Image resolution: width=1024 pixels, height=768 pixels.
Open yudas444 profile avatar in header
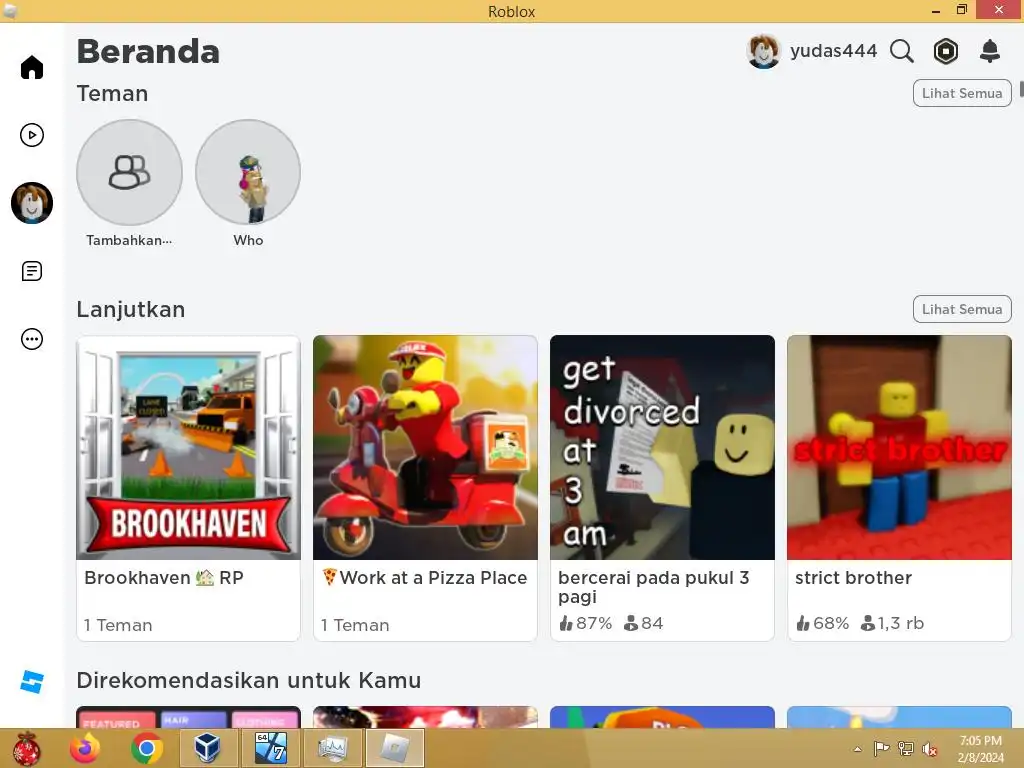coord(763,51)
